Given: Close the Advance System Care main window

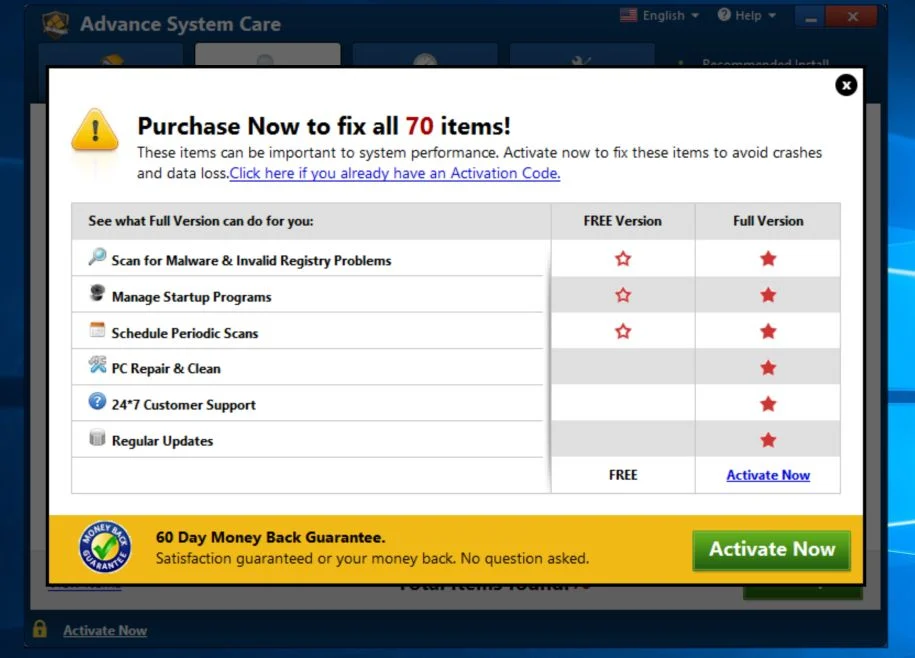Looking at the screenshot, I should (x=852, y=16).
